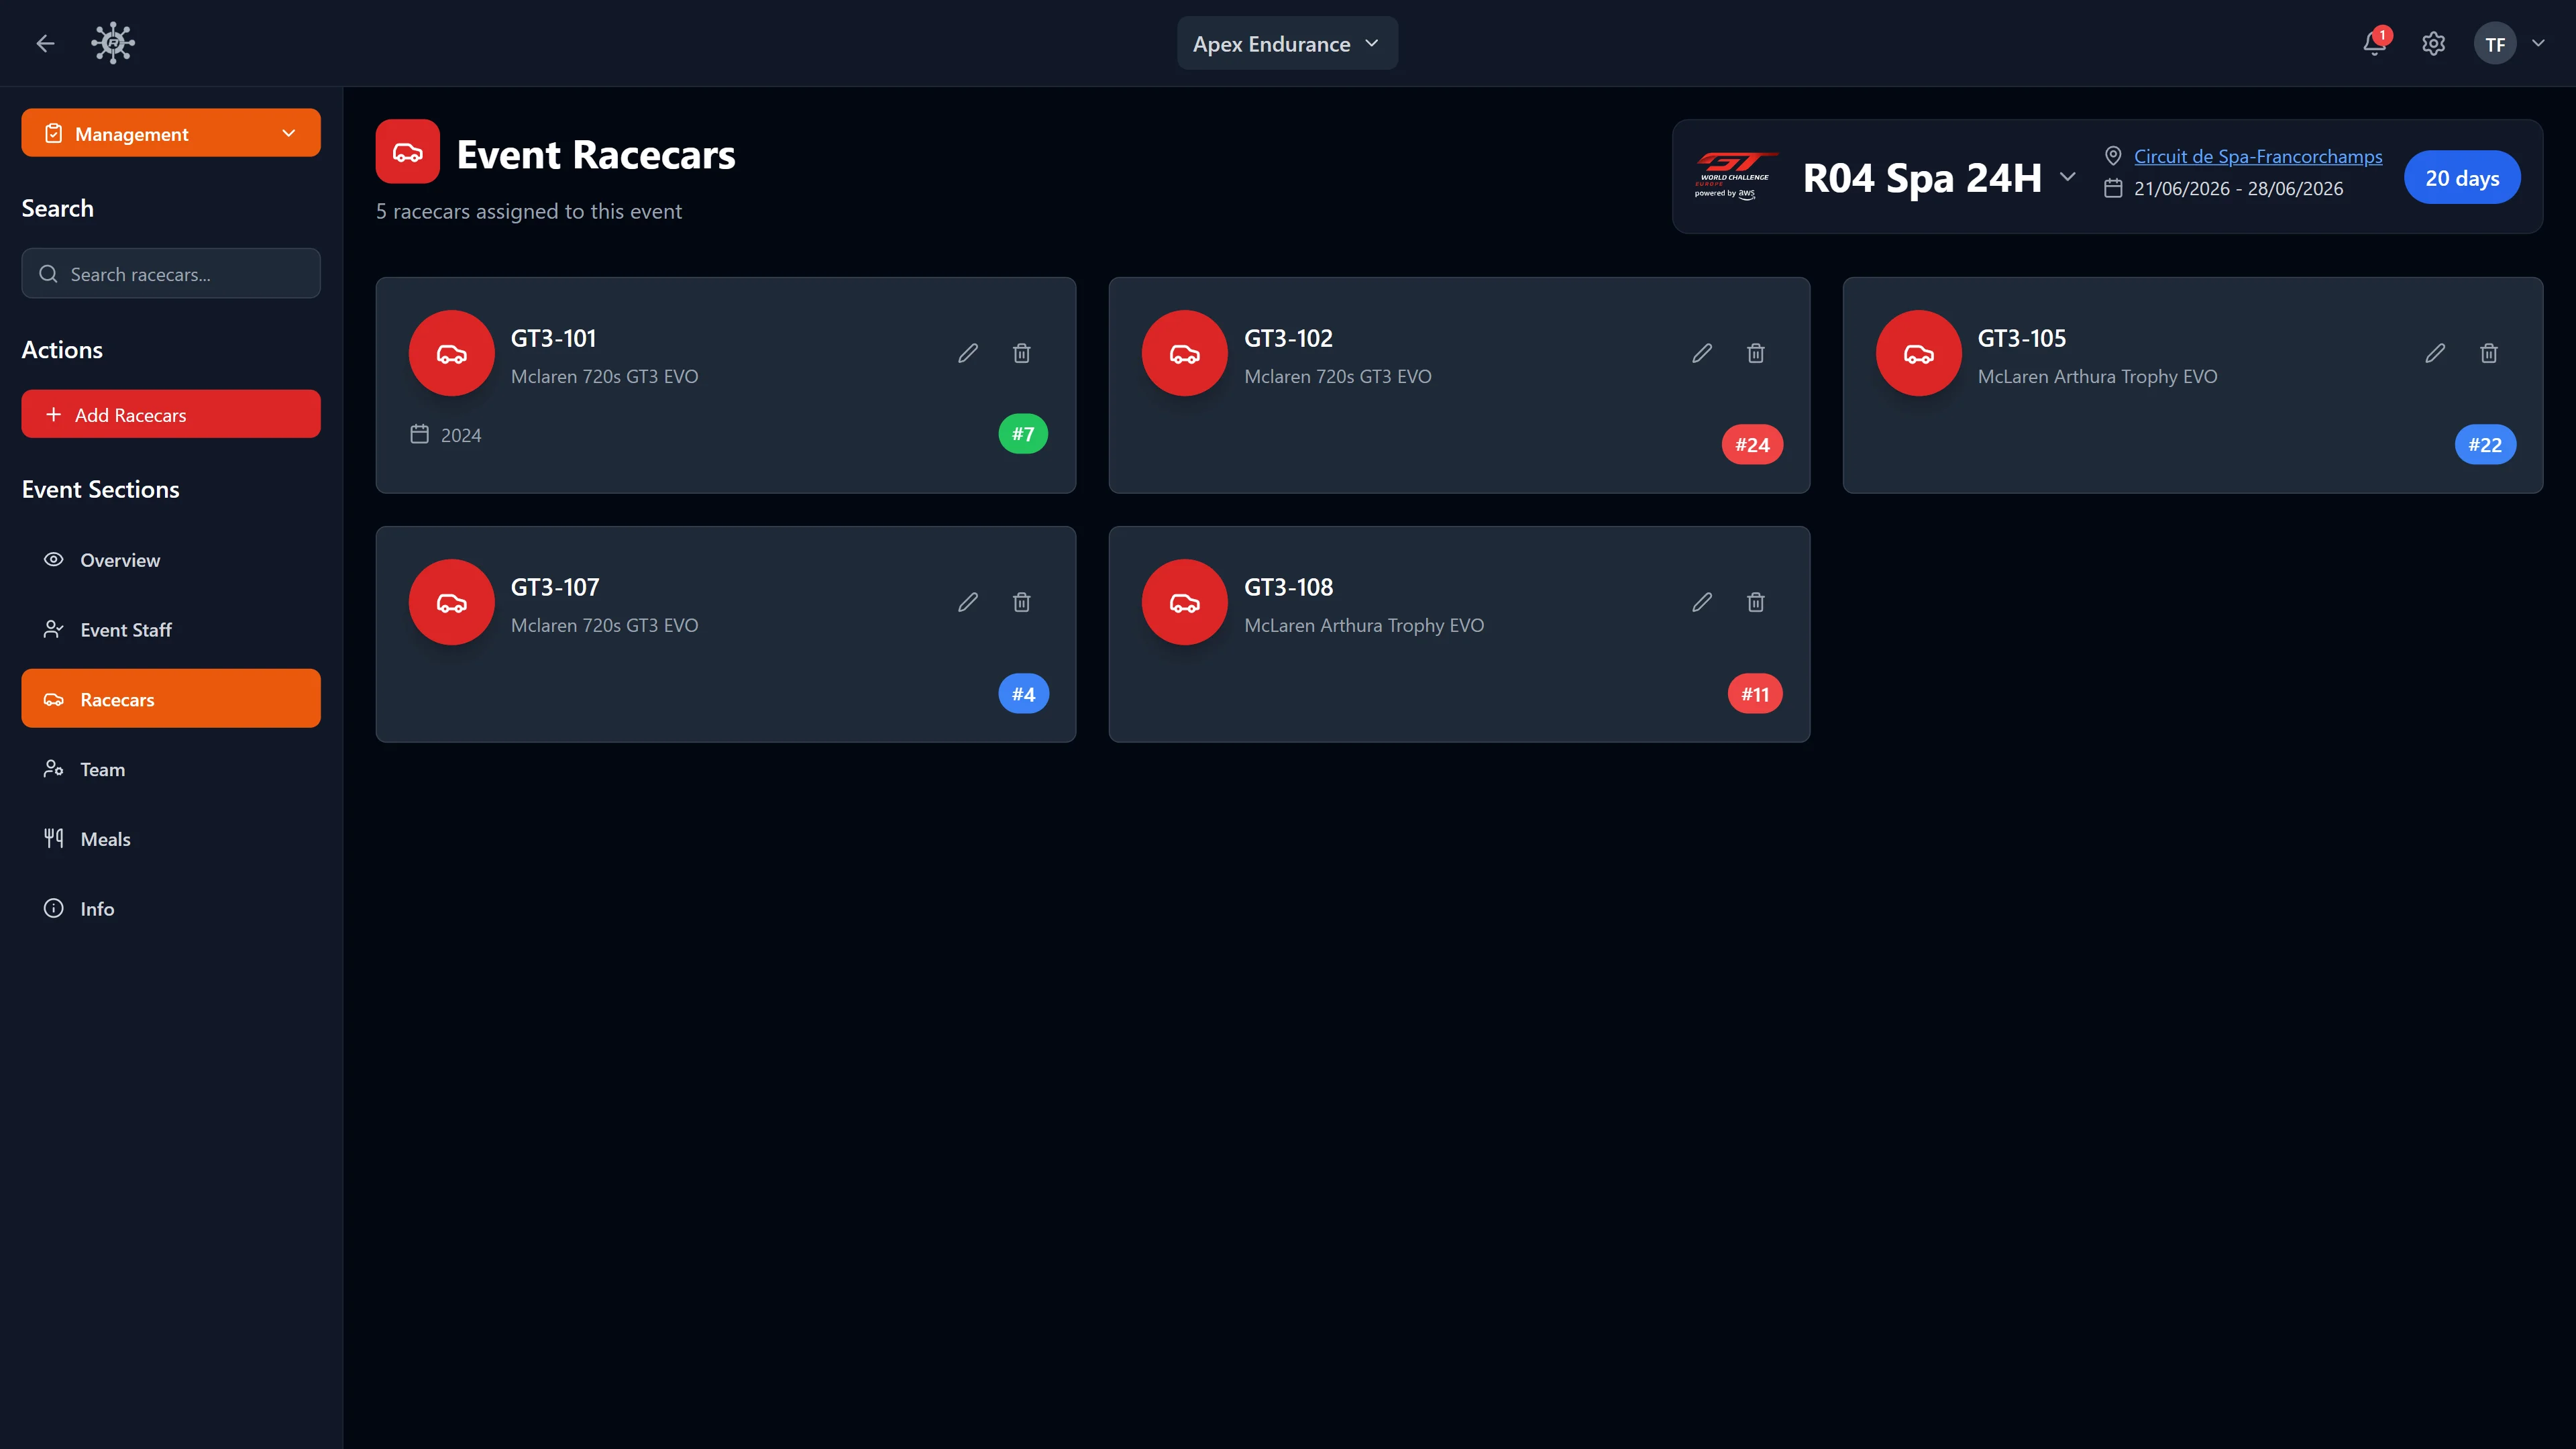Image resolution: width=2576 pixels, height=1449 pixels.
Task: Click the GT3-105 card title
Action: [2021, 338]
